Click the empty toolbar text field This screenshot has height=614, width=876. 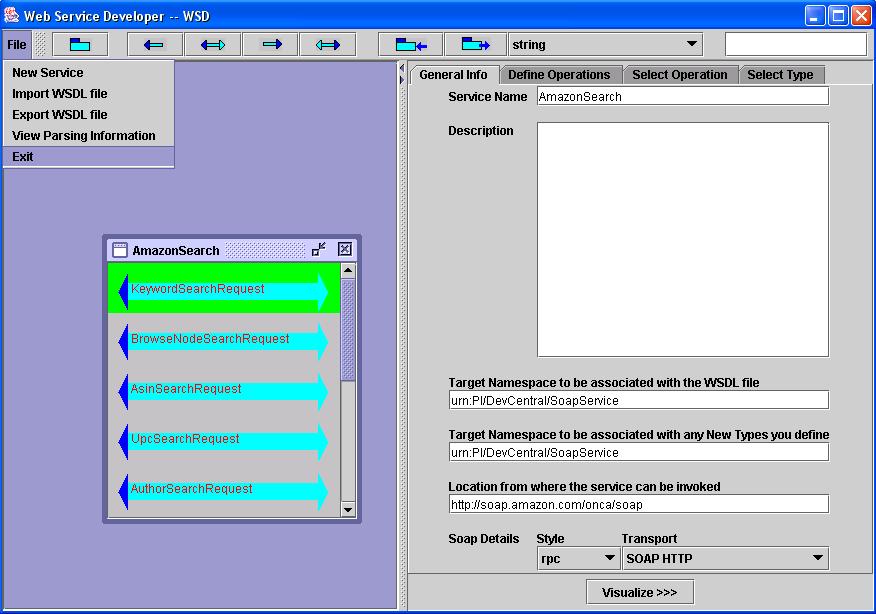pyautogui.click(x=796, y=45)
